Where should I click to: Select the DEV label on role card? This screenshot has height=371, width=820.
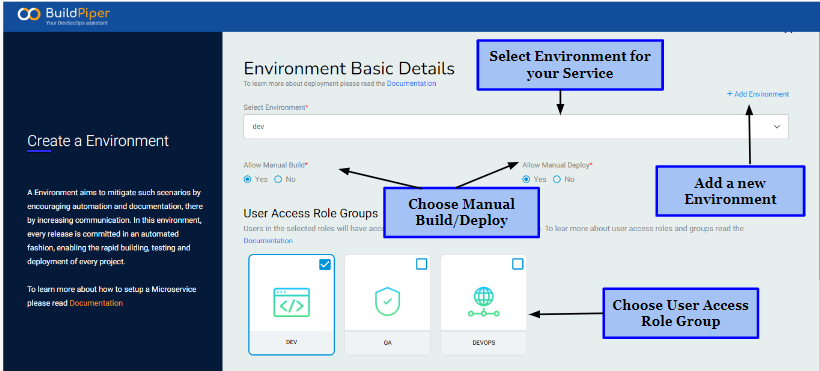pyautogui.click(x=291, y=343)
